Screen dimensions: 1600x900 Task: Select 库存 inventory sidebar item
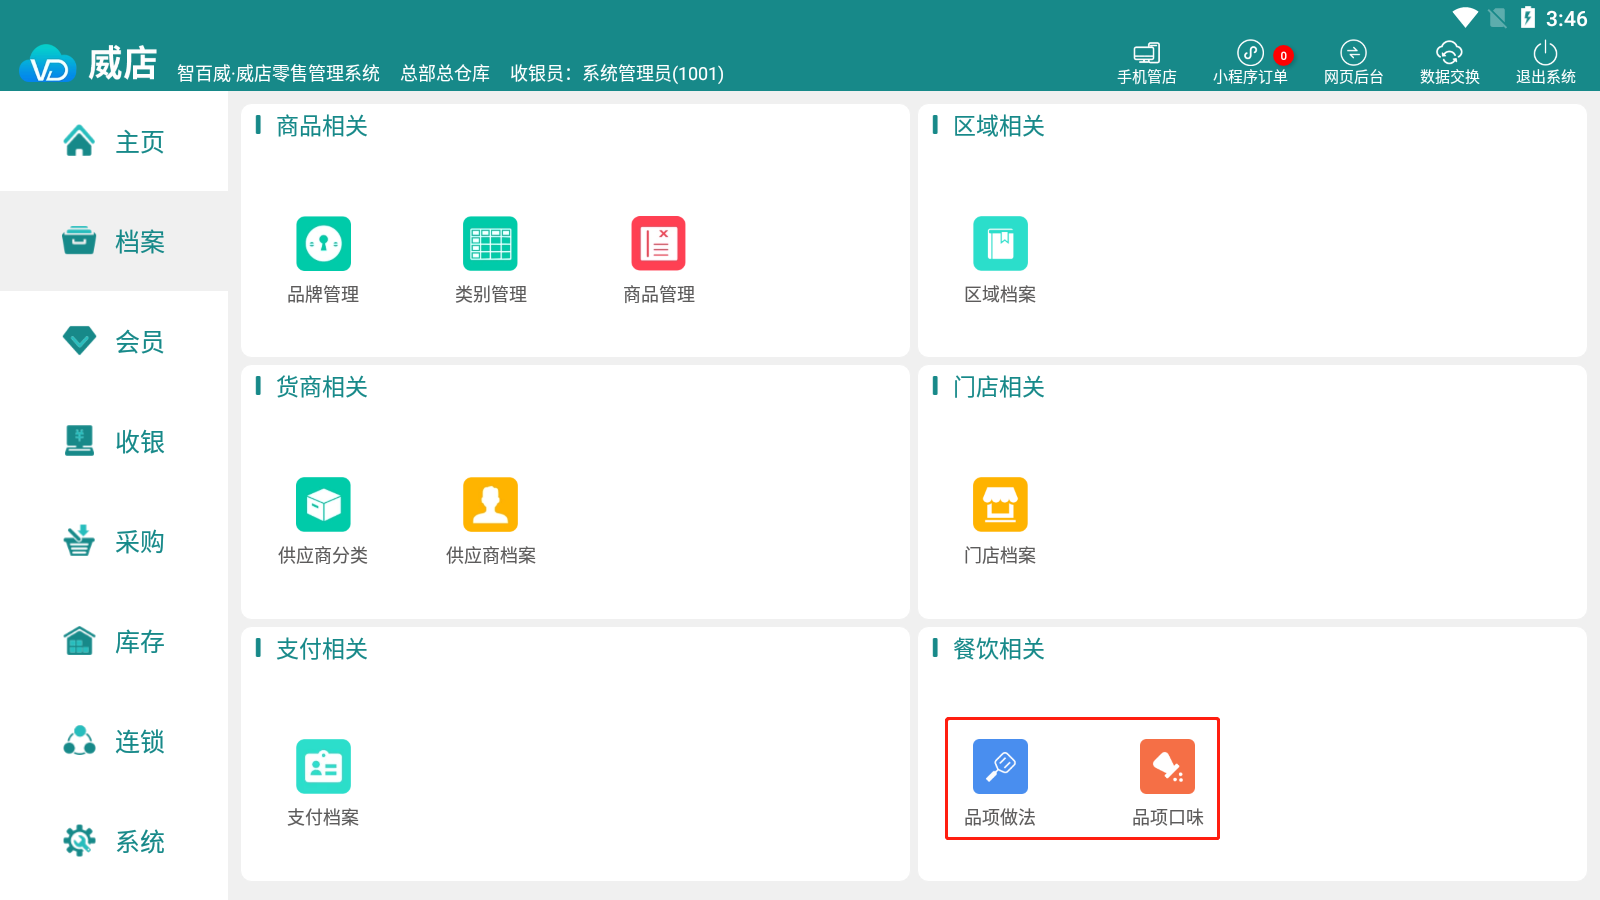tap(114, 642)
